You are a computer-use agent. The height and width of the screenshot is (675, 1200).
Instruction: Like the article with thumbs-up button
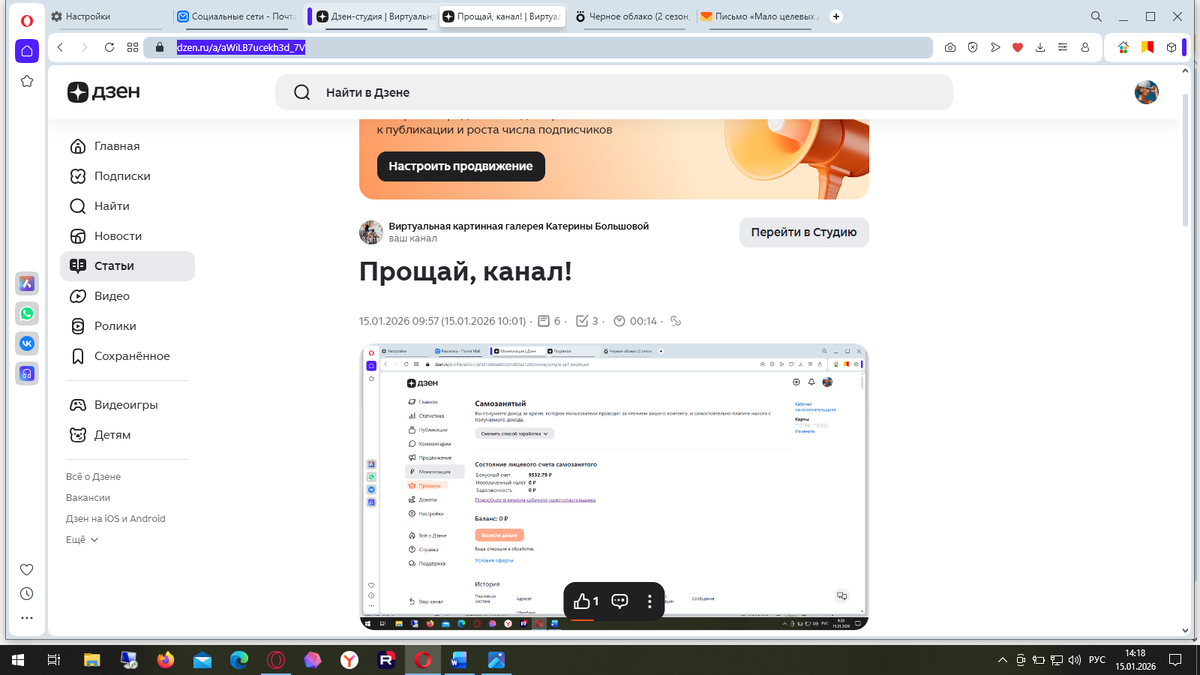(586, 601)
